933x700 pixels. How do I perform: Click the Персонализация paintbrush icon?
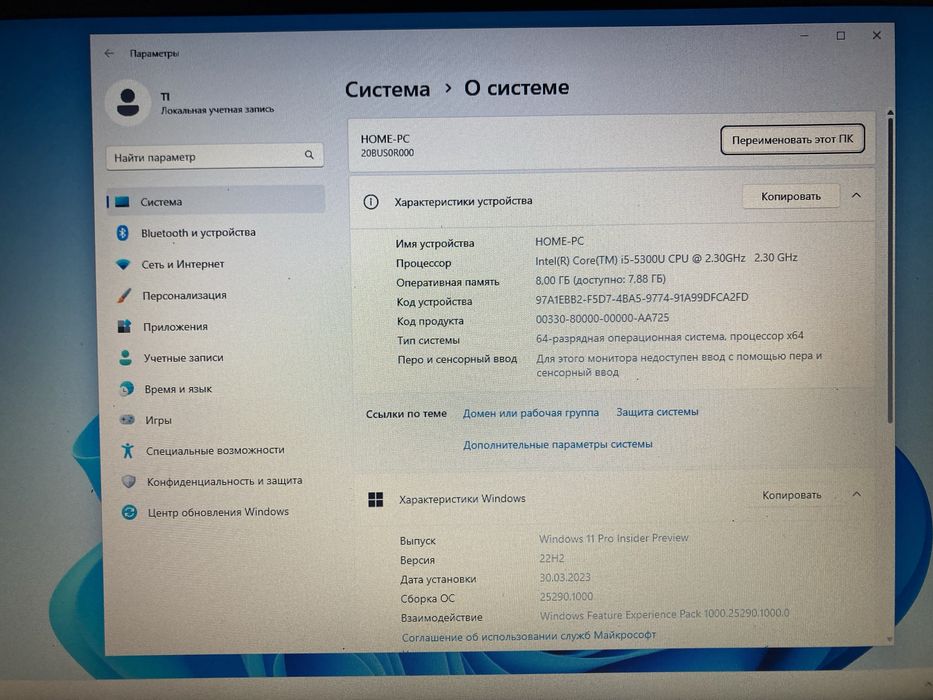coord(124,295)
